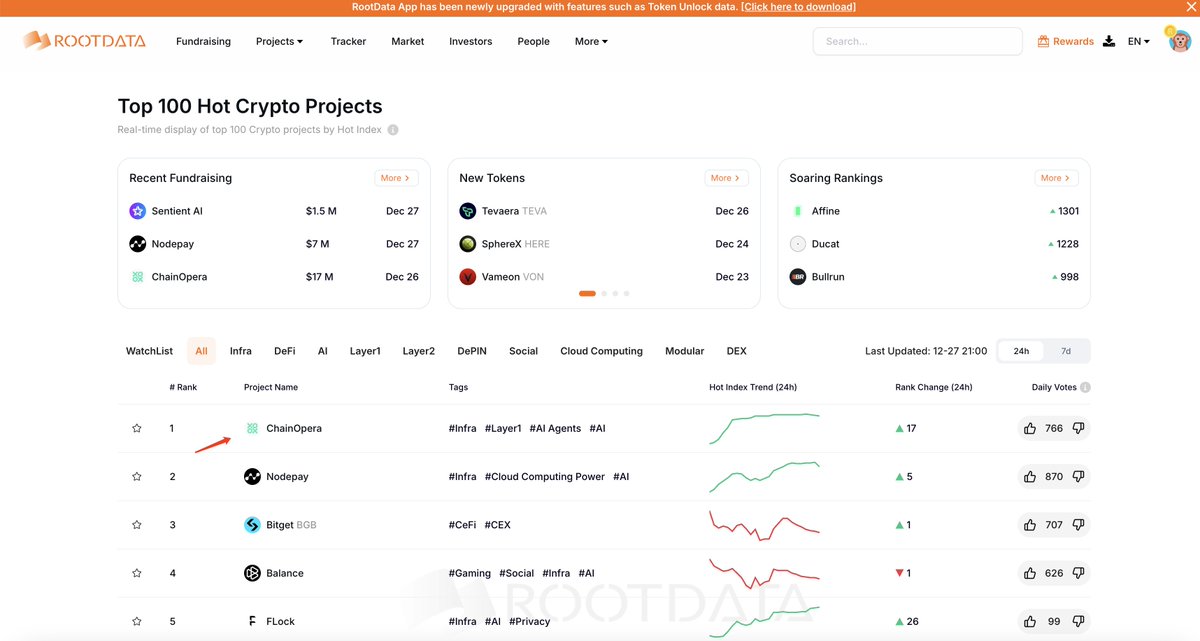Click the Rewards gift link
This screenshot has width=1200, height=641.
[x=1066, y=41]
